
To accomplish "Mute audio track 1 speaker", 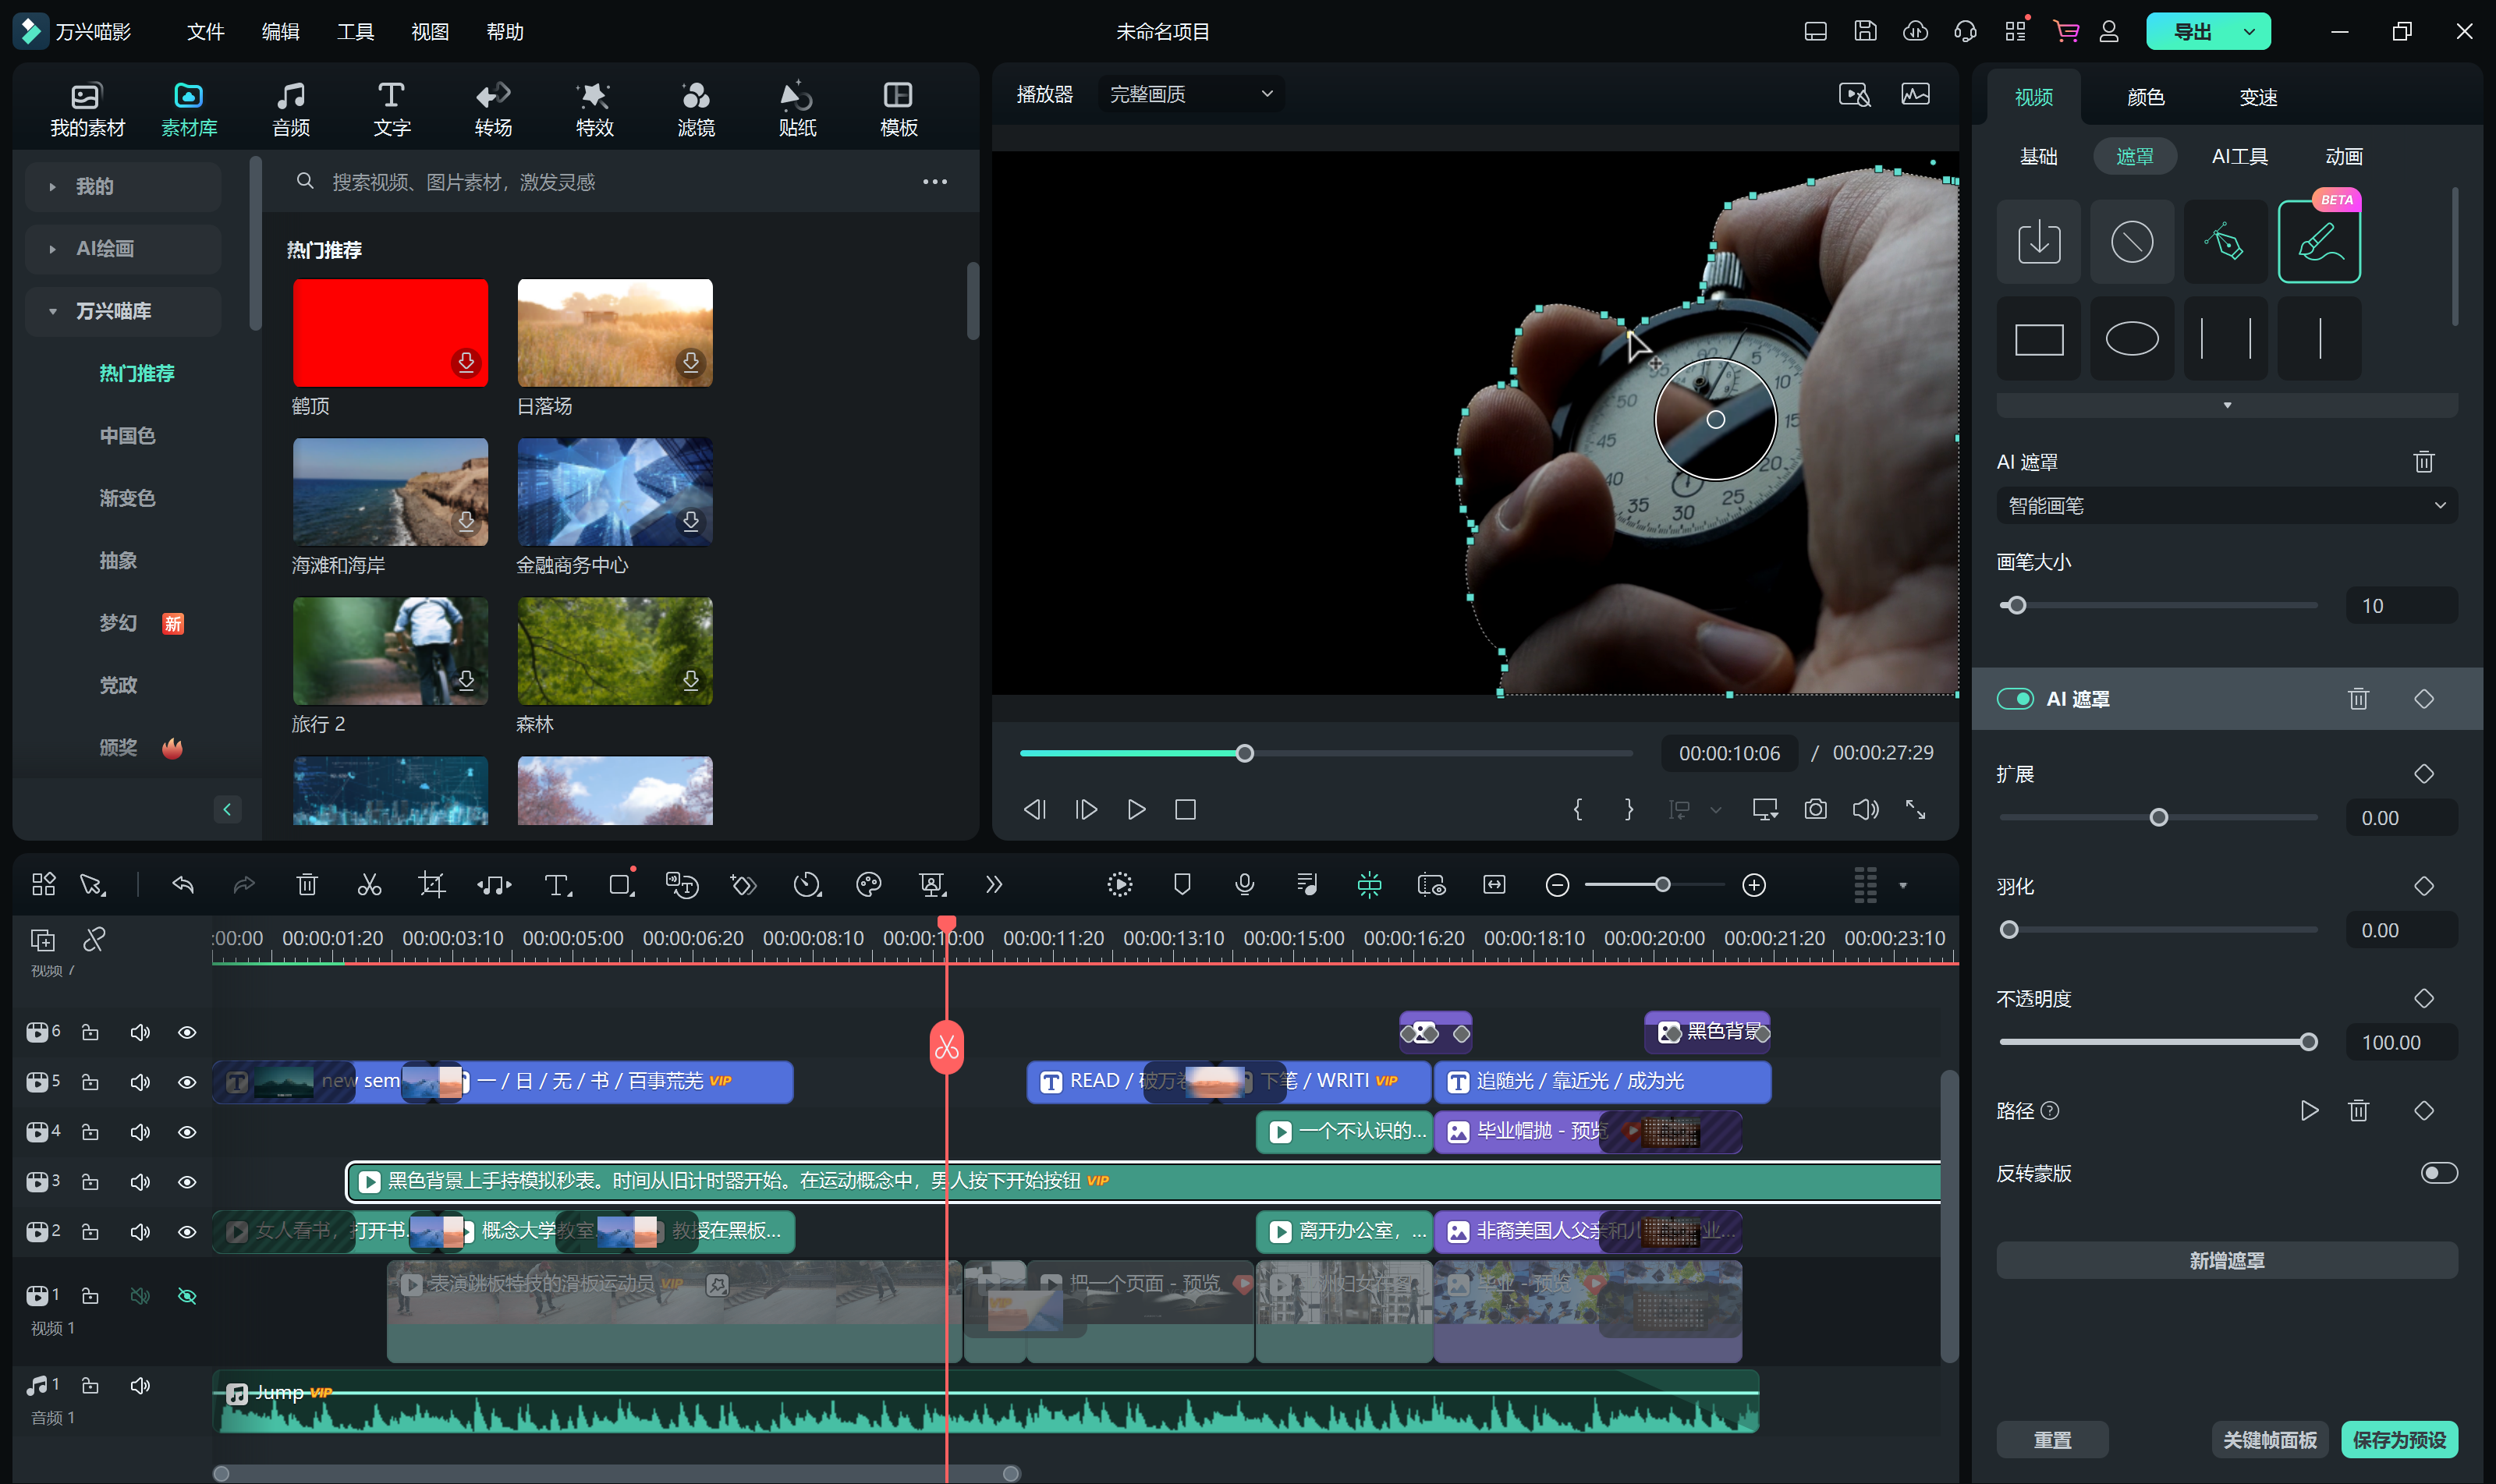I will tap(140, 1386).
